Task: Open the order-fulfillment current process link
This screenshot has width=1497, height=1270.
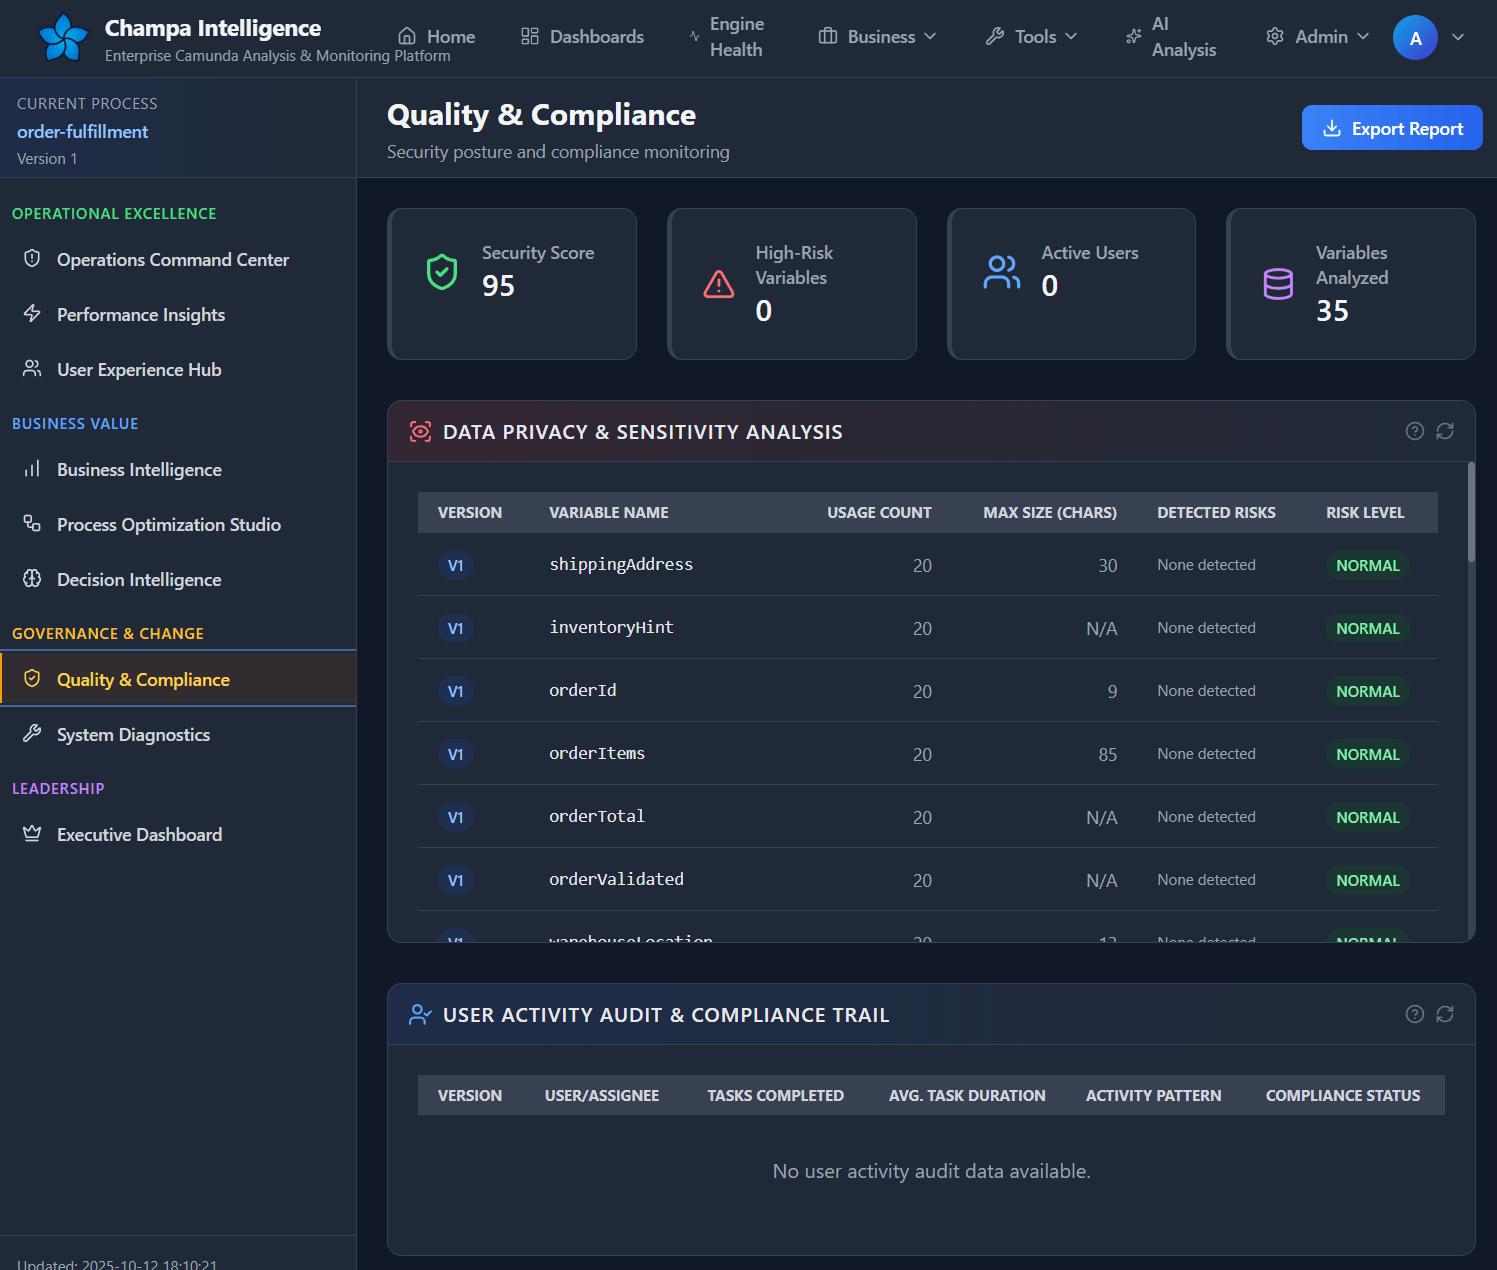Action: [82, 132]
